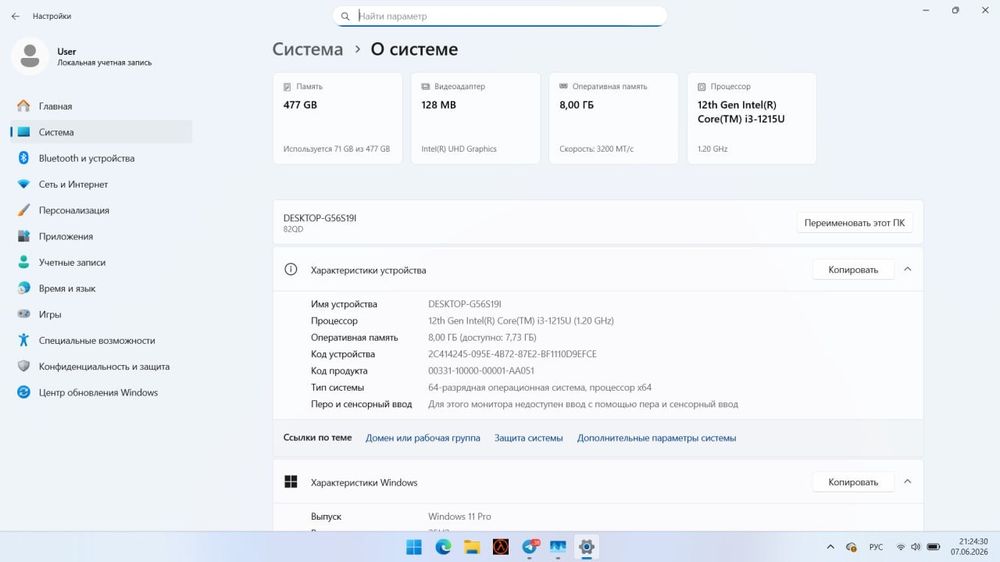Click the home icon beside Главная

click(24, 106)
